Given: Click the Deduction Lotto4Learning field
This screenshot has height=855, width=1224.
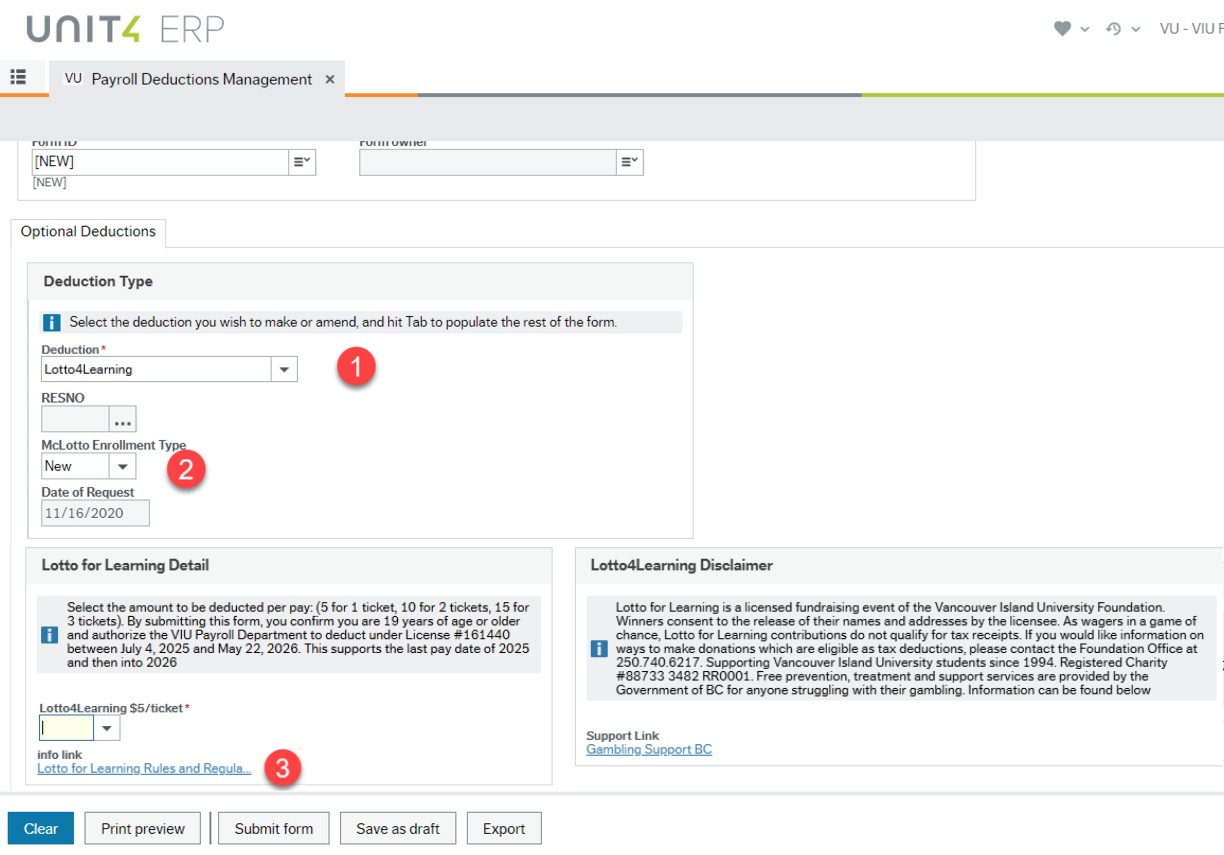Looking at the screenshot, I should (x=156, y=369).
